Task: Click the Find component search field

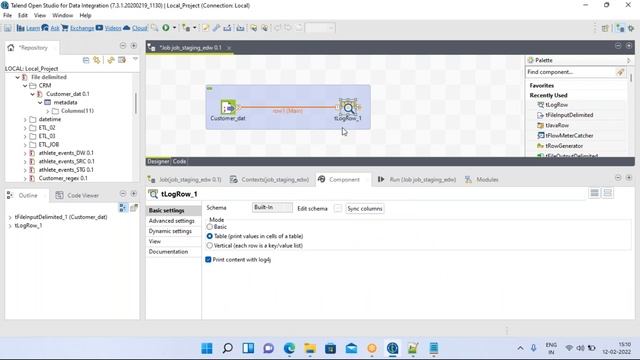Action: pyautogui.click(x=571, y=72)
